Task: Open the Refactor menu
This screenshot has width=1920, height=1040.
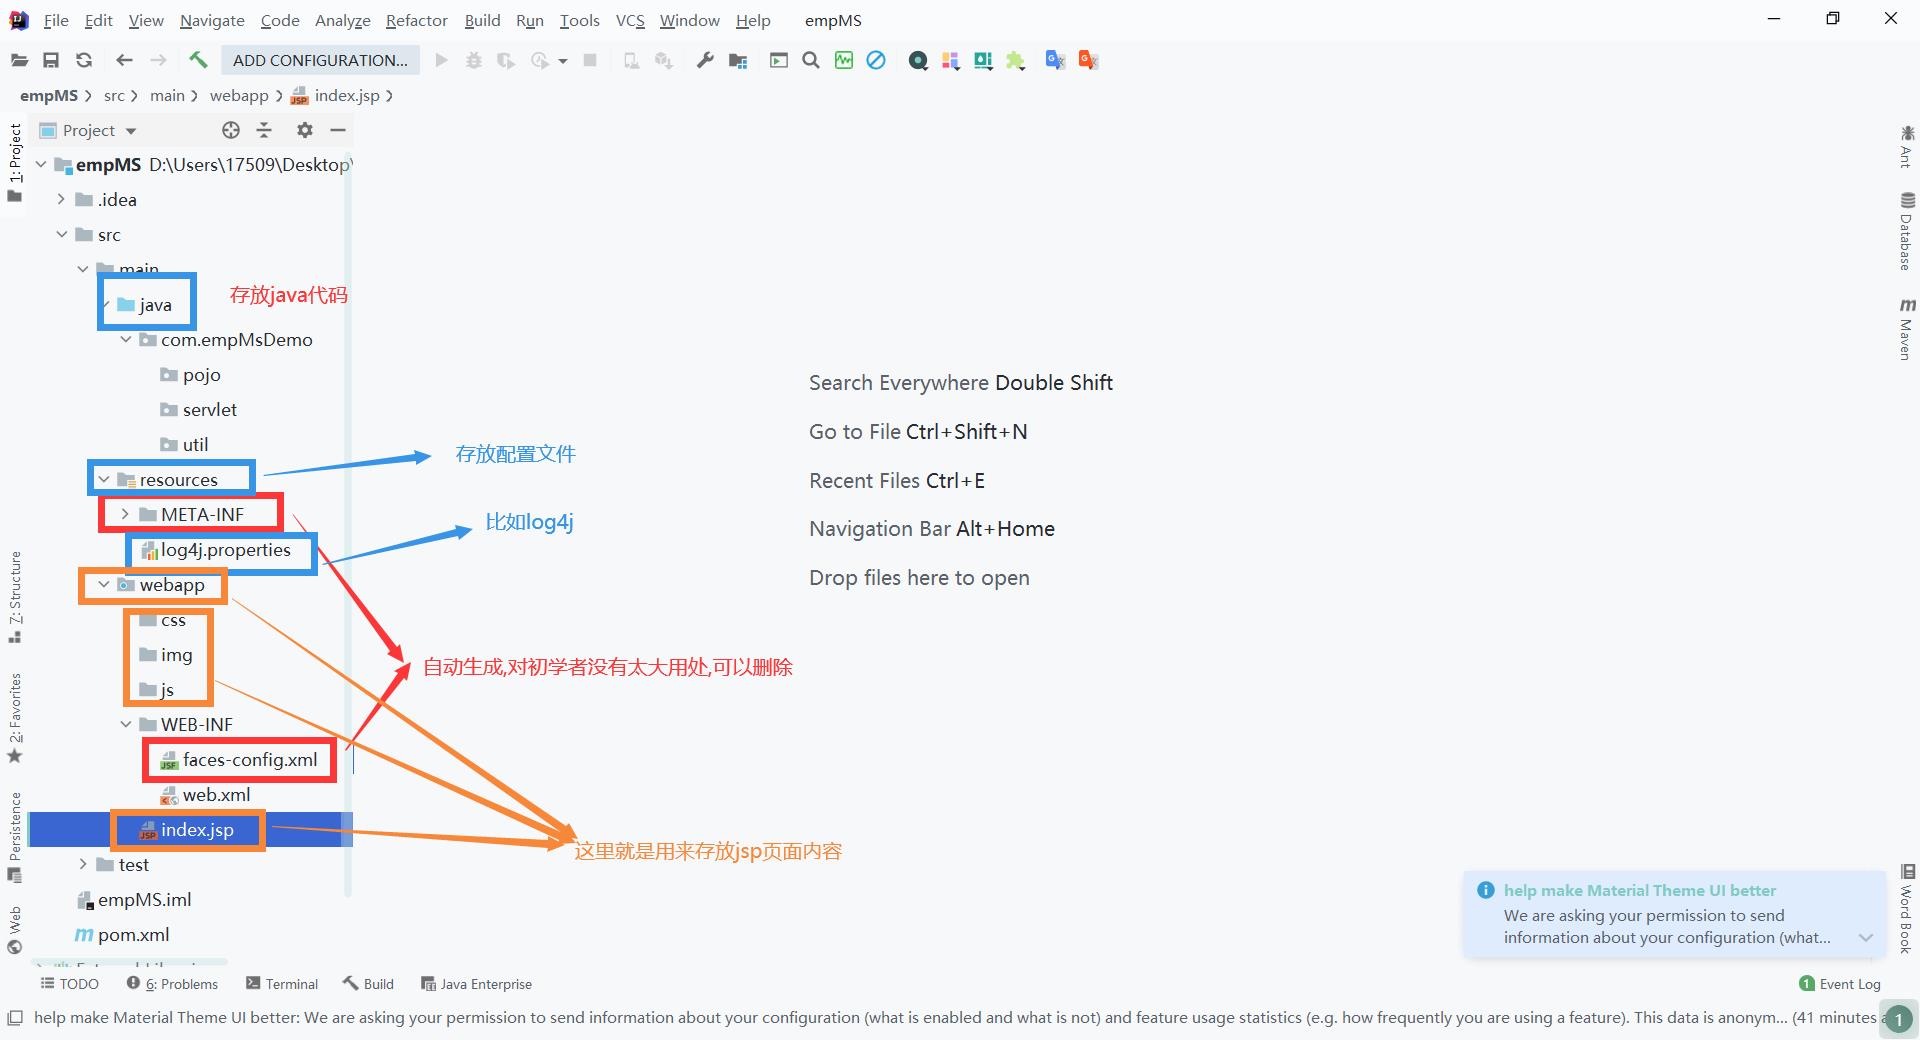Action: (417, 20)
